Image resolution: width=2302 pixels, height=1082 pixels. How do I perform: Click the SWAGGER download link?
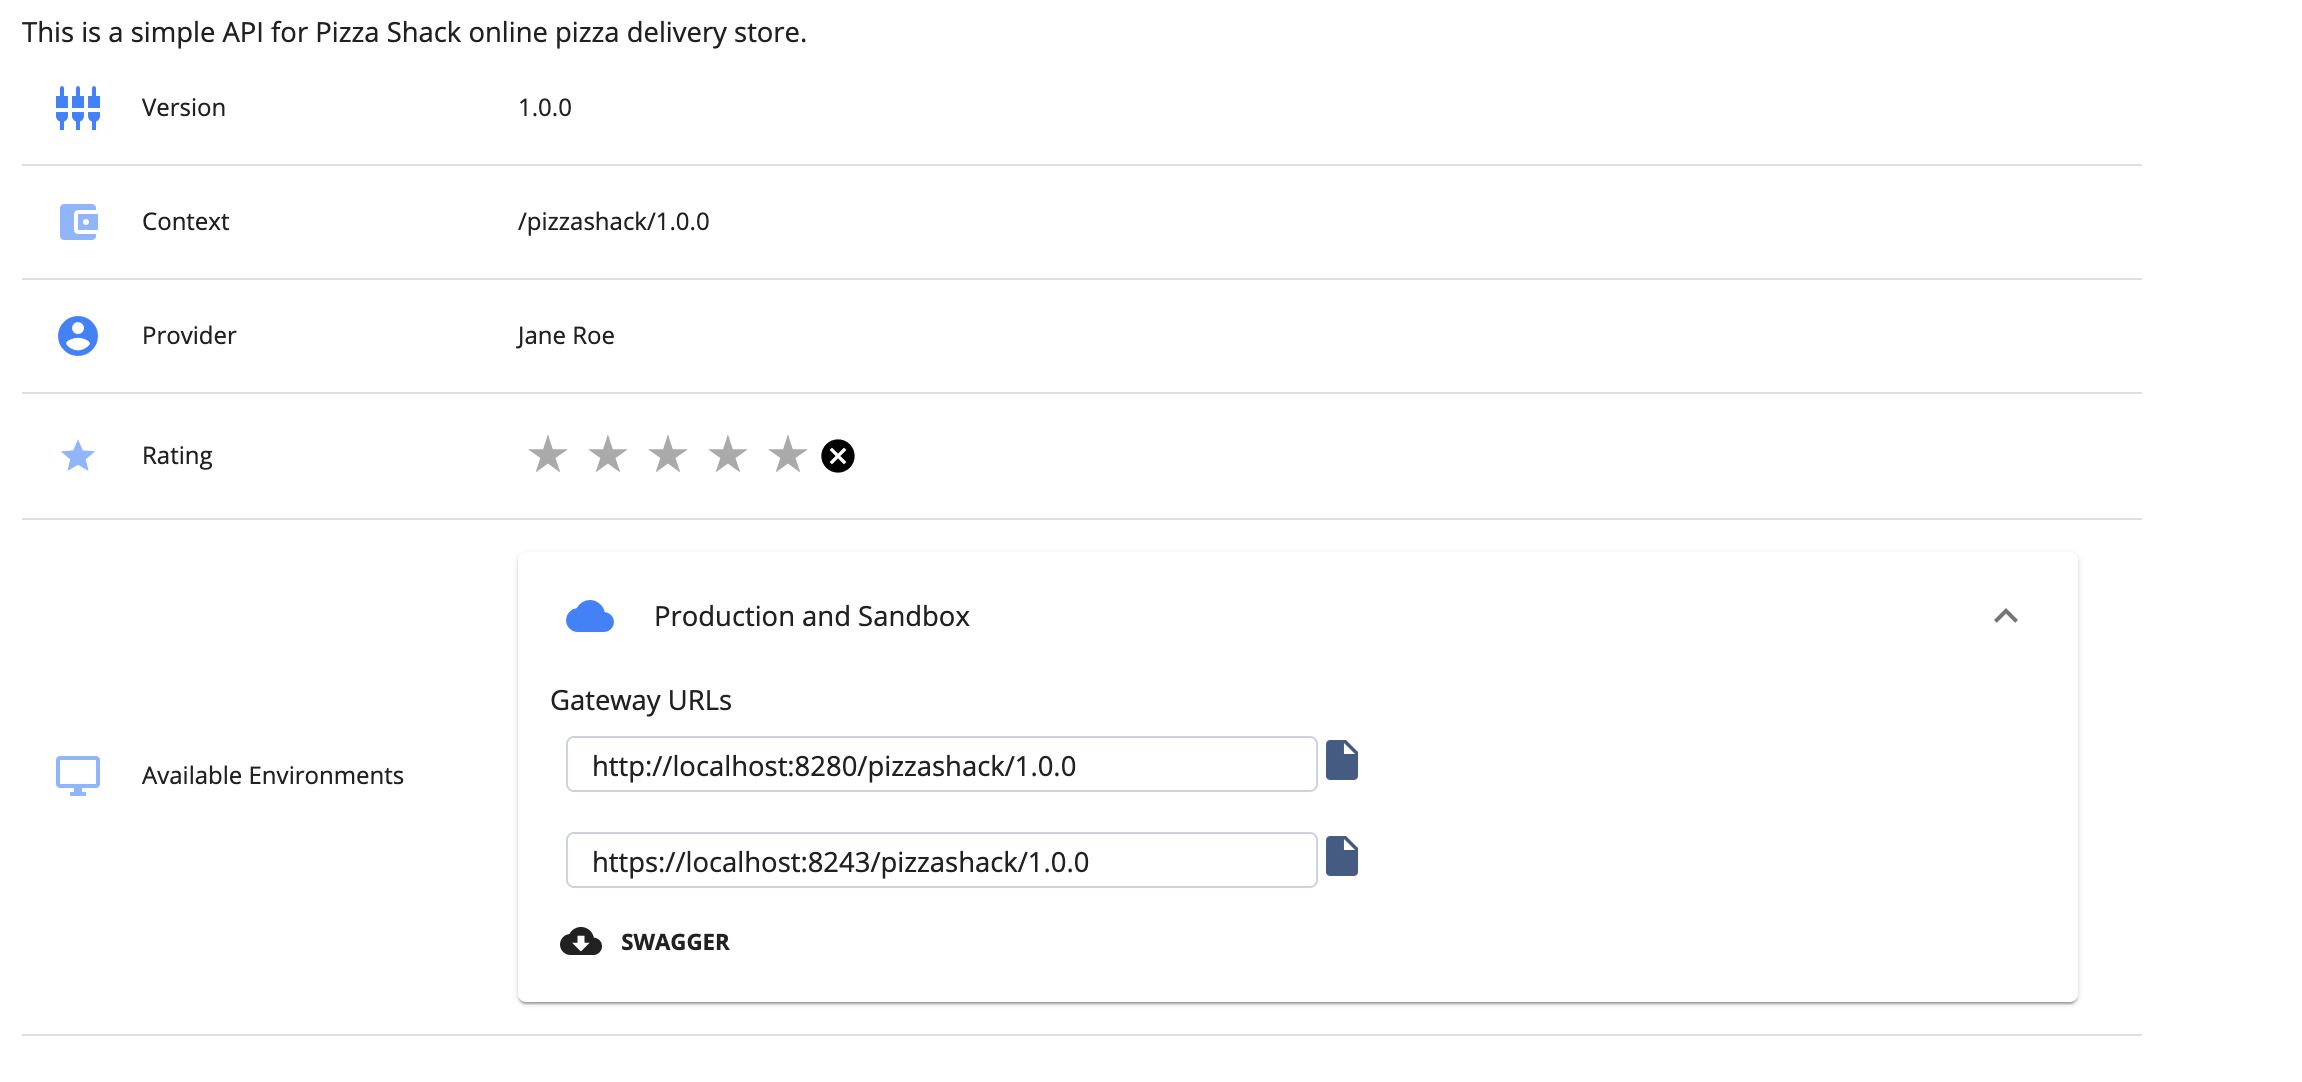coord(674,941)
